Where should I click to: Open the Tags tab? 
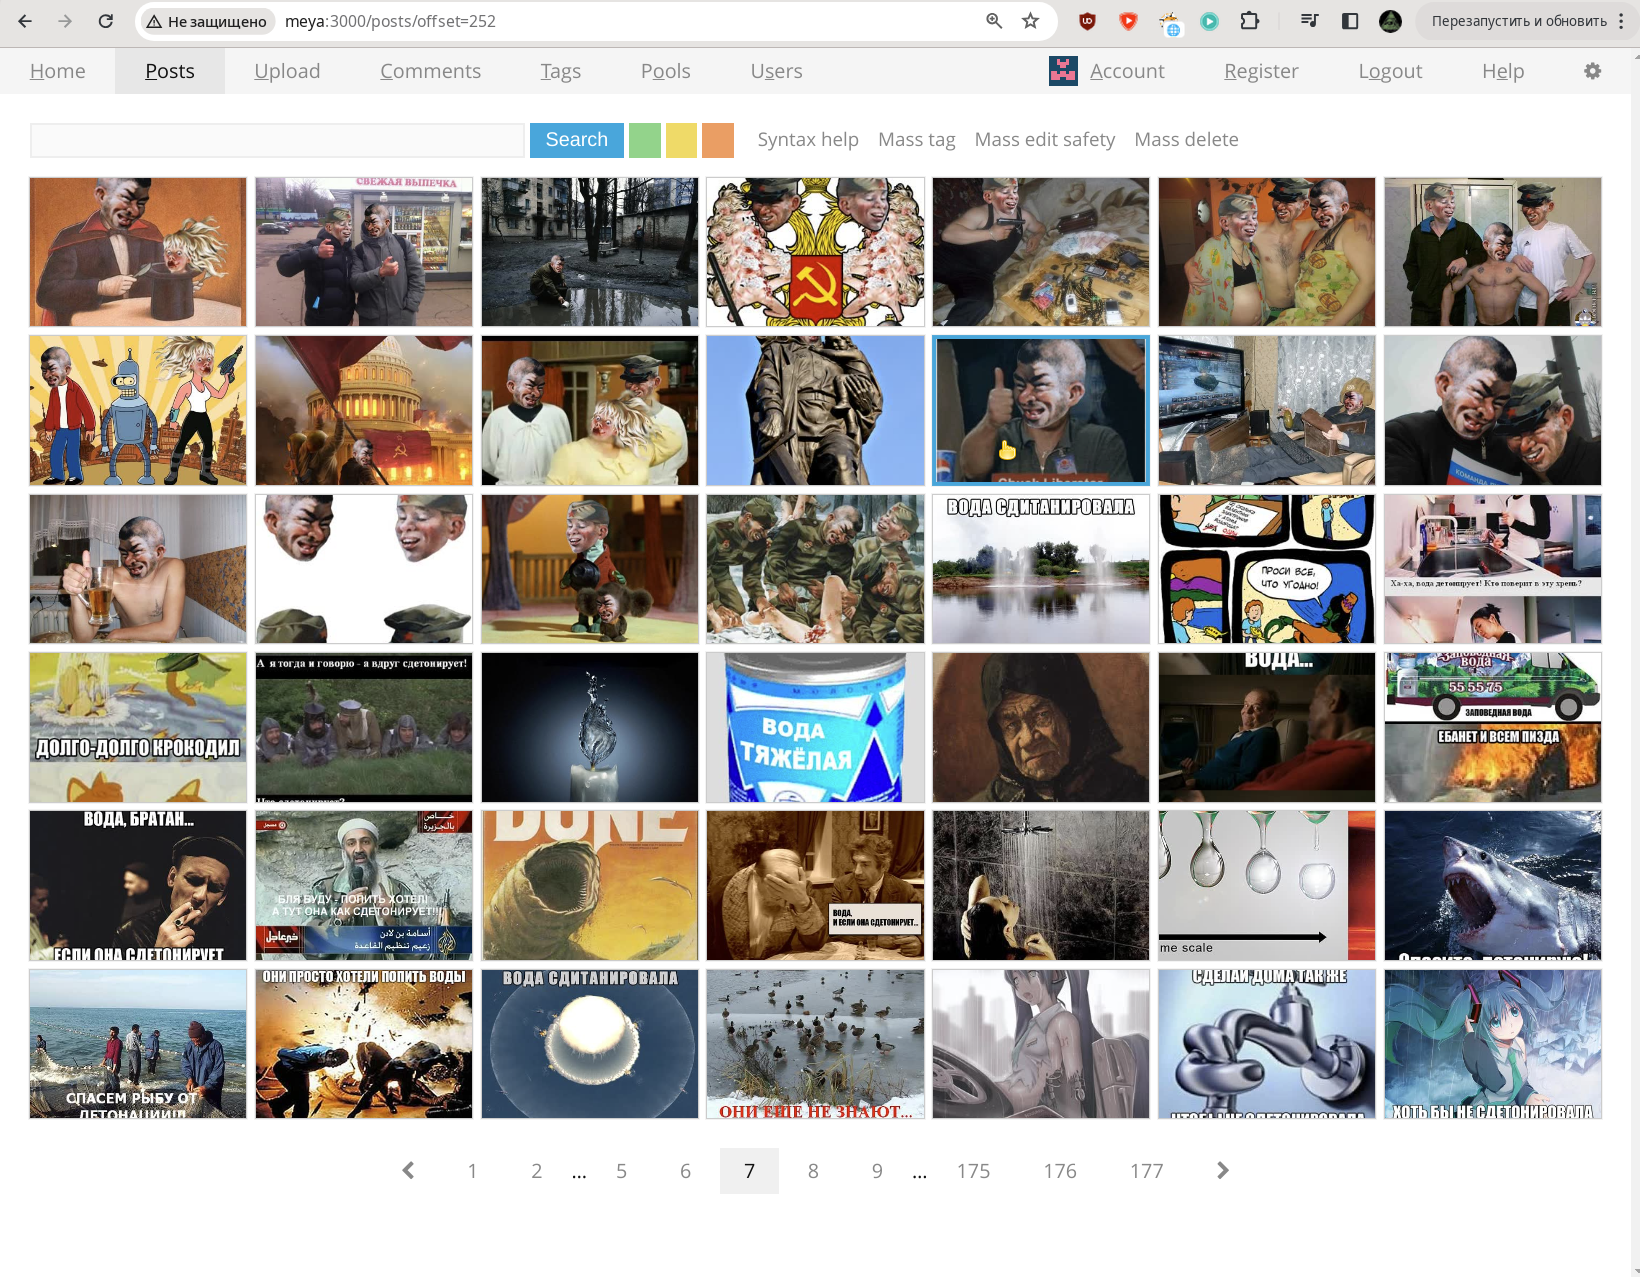click(561, 71)
